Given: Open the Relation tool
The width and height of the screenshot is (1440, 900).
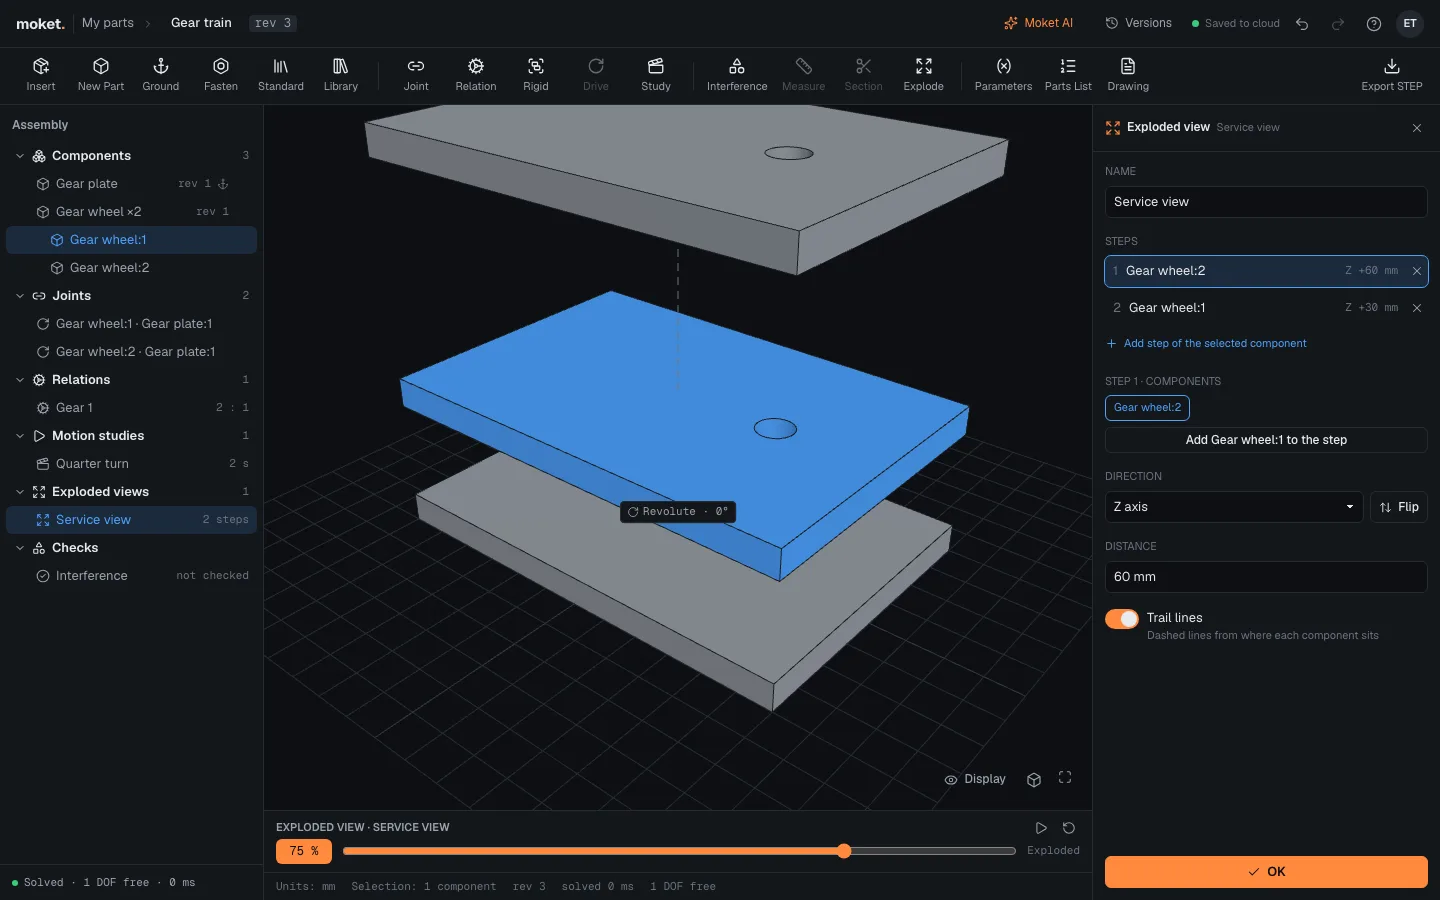Looking at the screenshot, I should pyautogui.click(x=476, y=75).
